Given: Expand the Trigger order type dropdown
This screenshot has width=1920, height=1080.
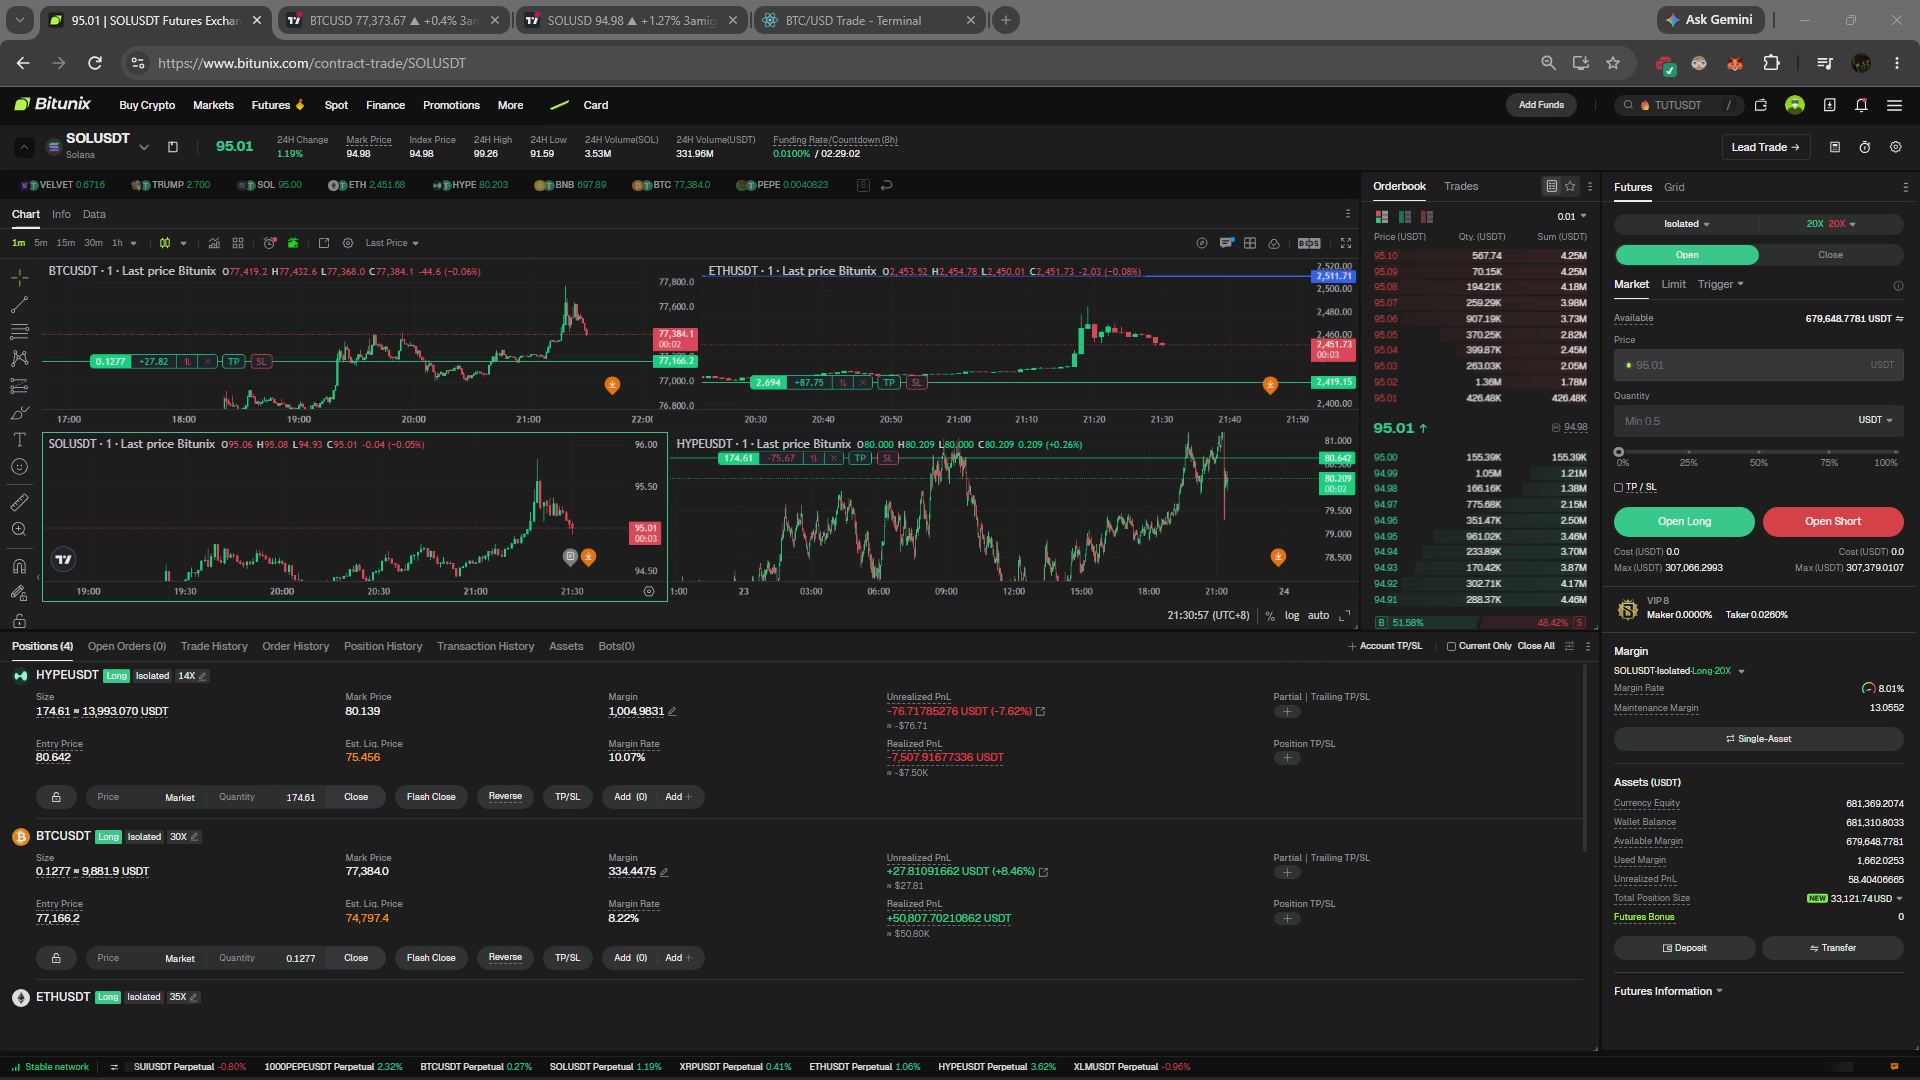Looking at the screenshot, I should (1720, 285).
